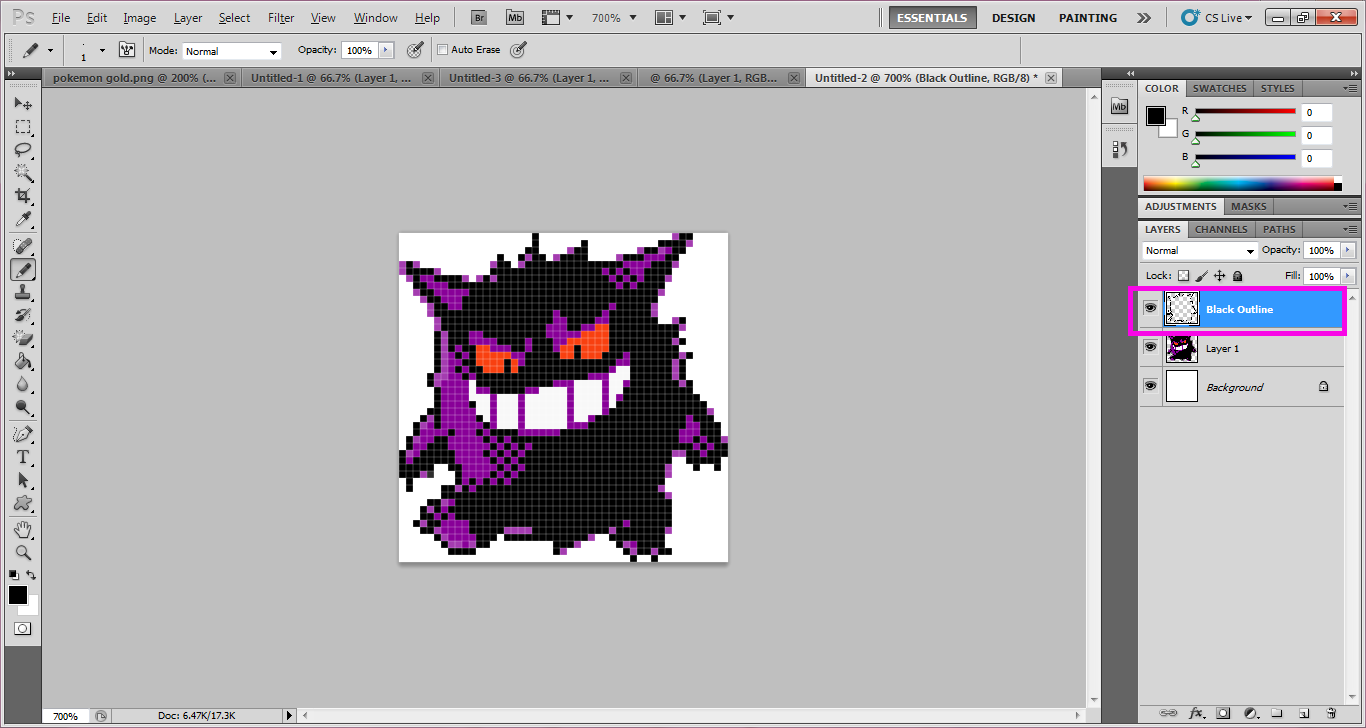Switch to Painting workspace
Viewport: 1366px width, 728px height.
1088,18
